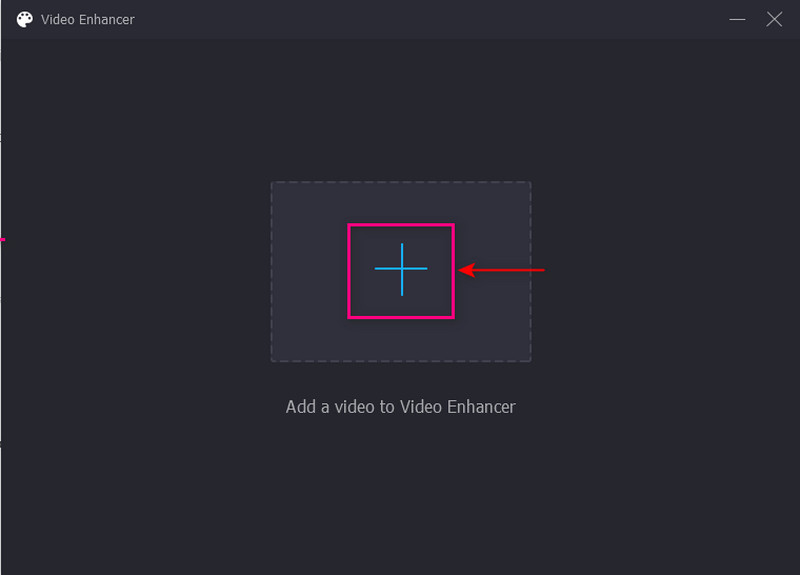The height and width of the screenshot is (575, 800).
Task: Click the tip of the red arrow
Action: click(462, 269)
